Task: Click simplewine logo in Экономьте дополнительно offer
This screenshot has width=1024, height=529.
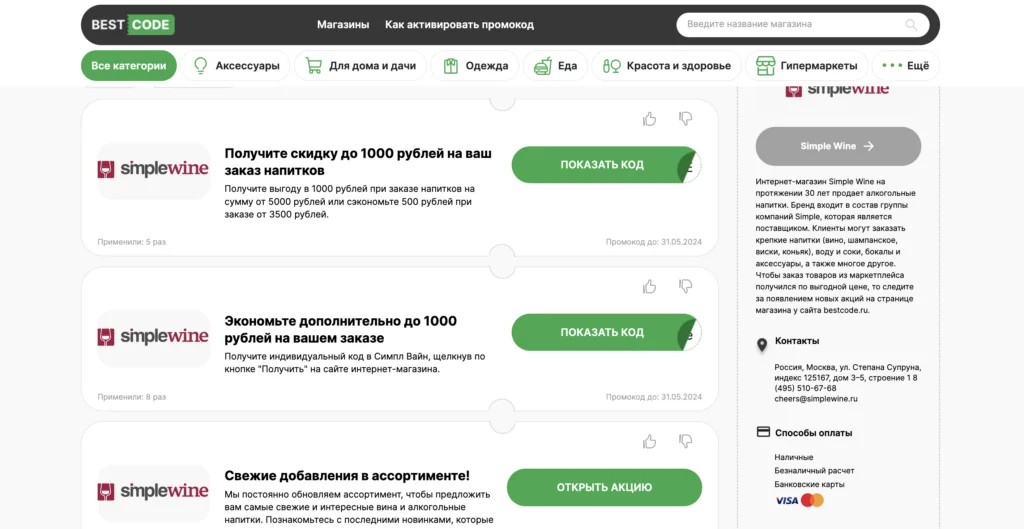Action: [154, 338]
